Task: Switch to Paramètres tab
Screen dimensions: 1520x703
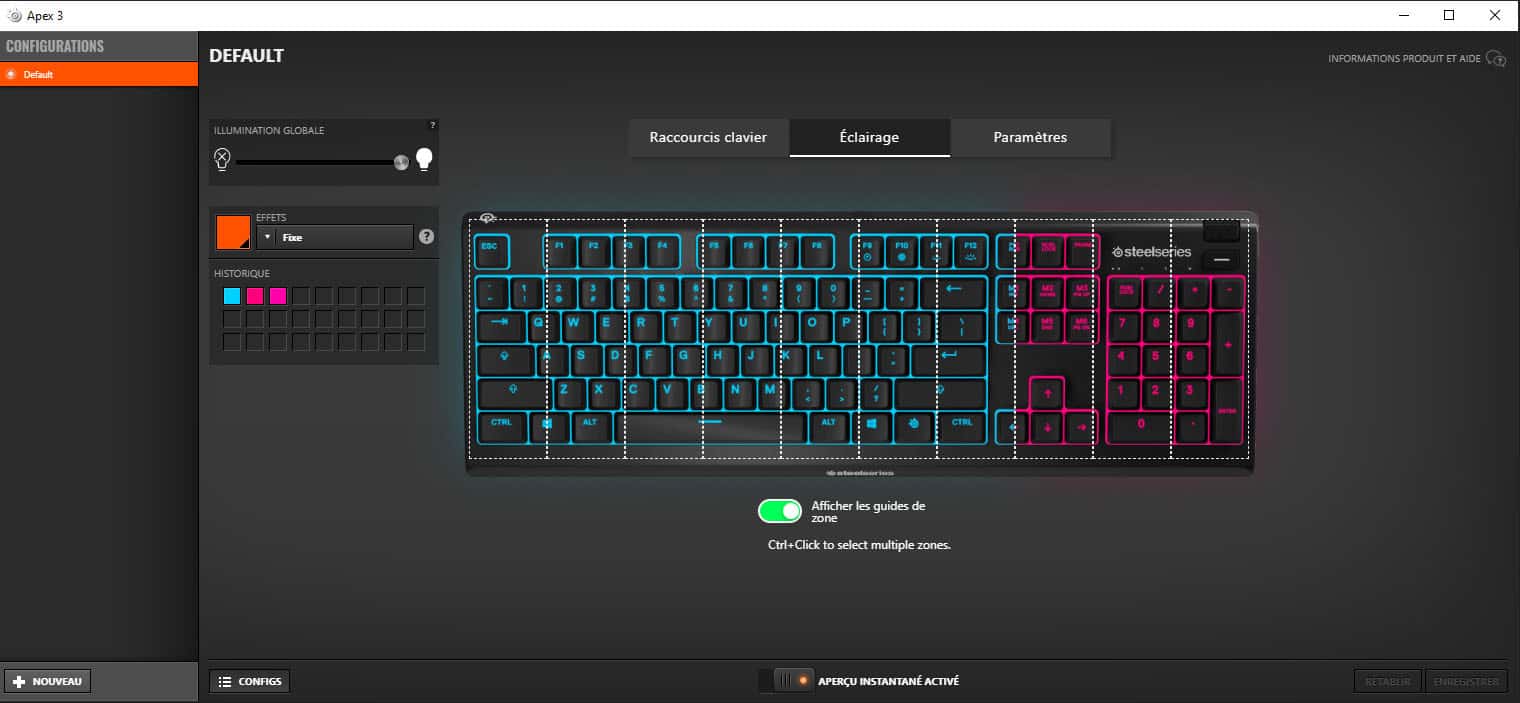Action: click(x=1030, y=138)
